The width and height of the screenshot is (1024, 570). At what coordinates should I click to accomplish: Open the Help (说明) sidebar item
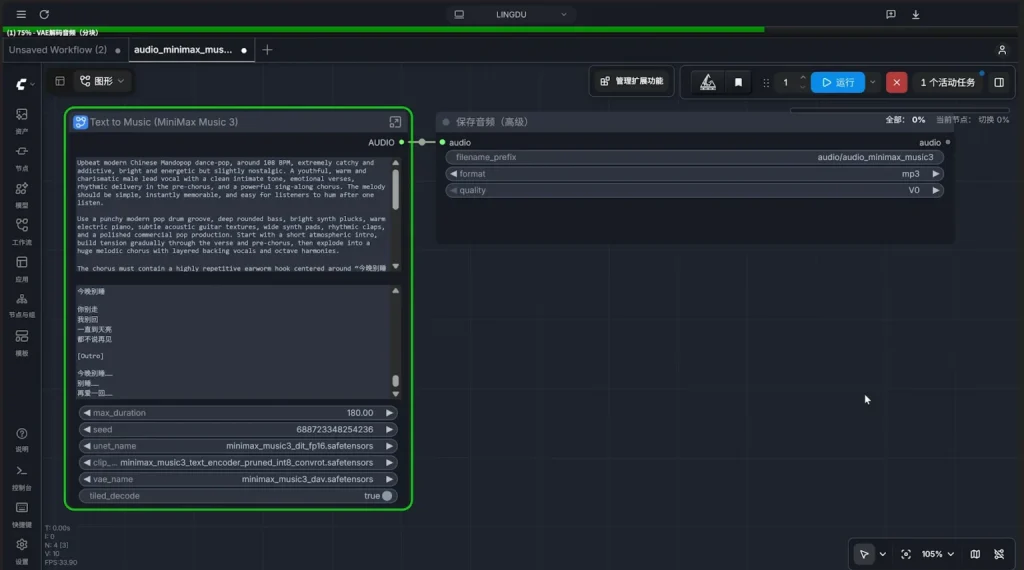point(22,440)
